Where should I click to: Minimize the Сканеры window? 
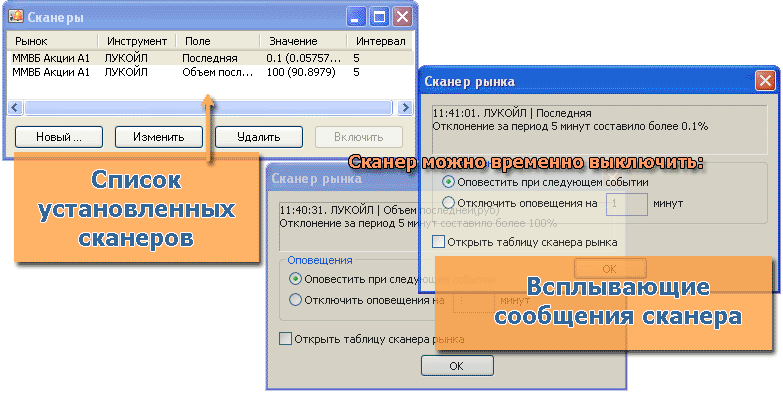(356, 17)
